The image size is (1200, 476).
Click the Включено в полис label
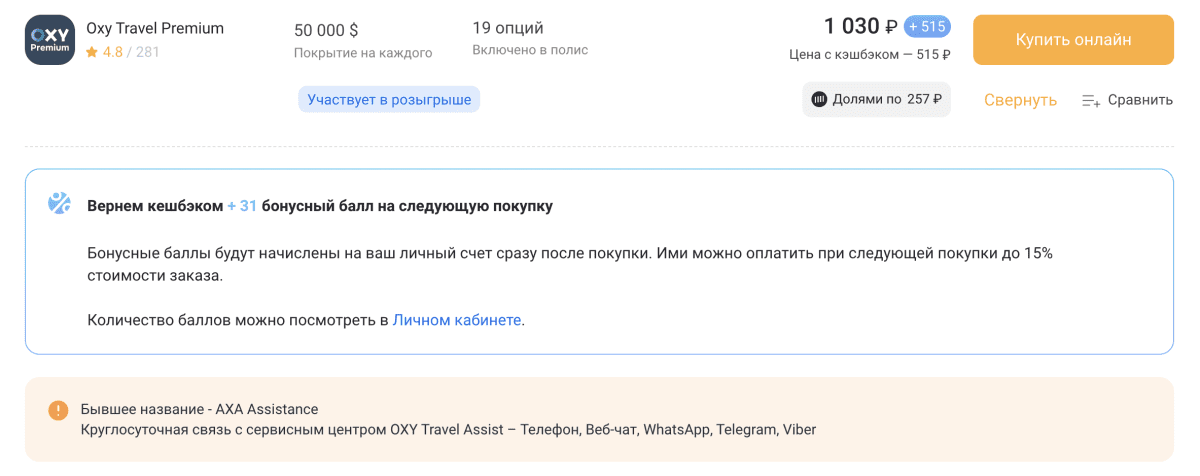pos(530,50)
